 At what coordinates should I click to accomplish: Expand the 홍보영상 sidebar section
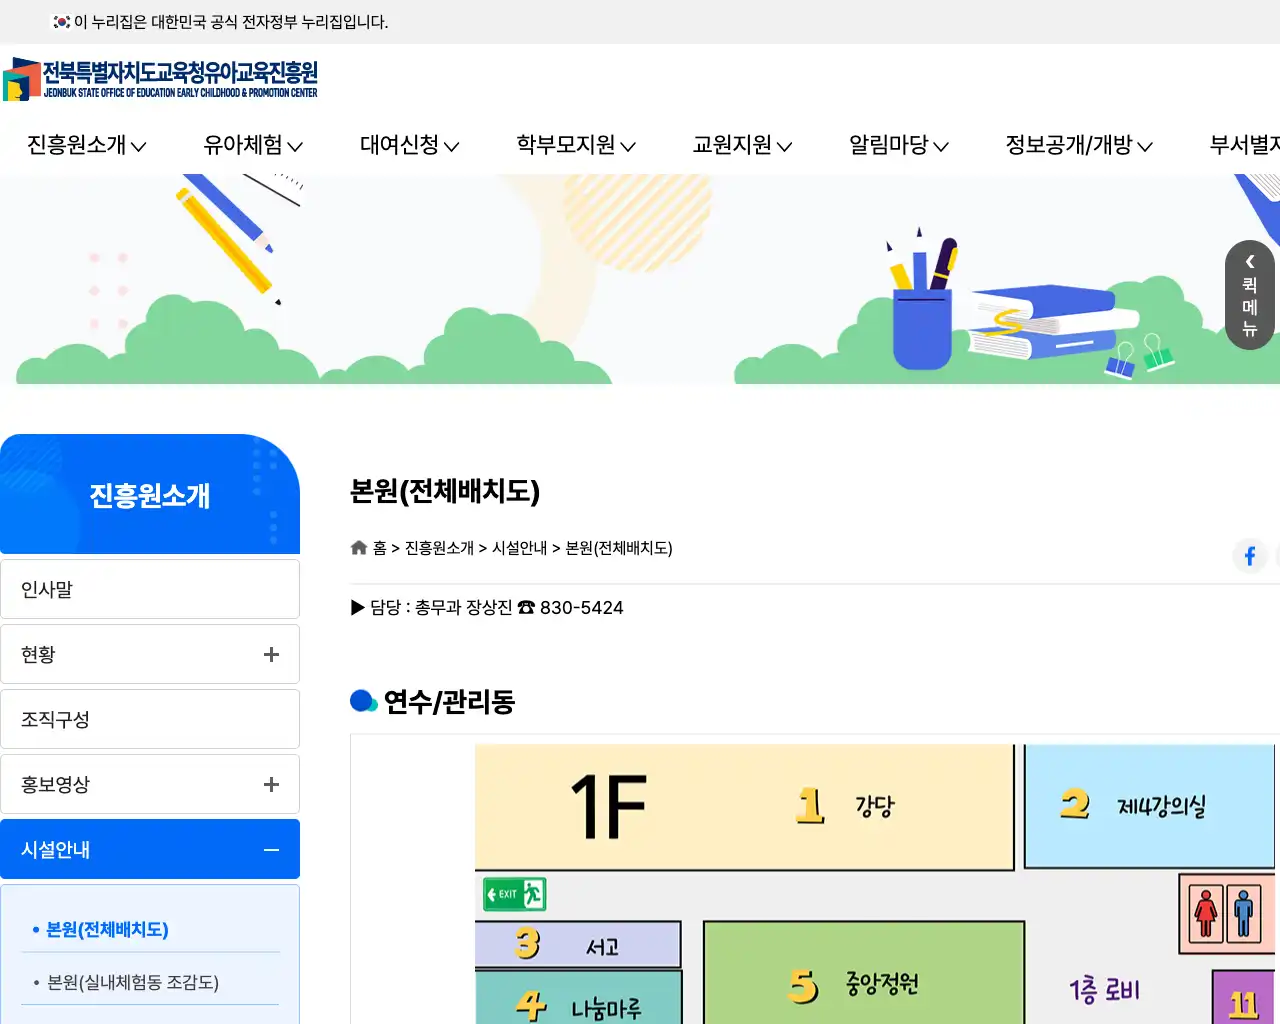coord(270,784)
